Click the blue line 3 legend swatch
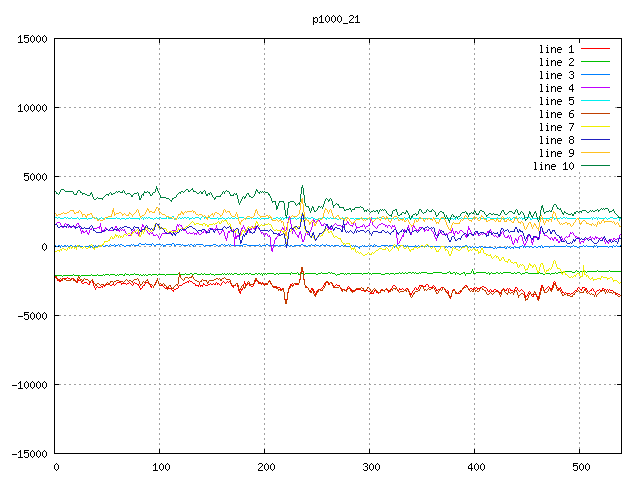The width and height of the screenshot is (640, 480). tap(595, 75)
